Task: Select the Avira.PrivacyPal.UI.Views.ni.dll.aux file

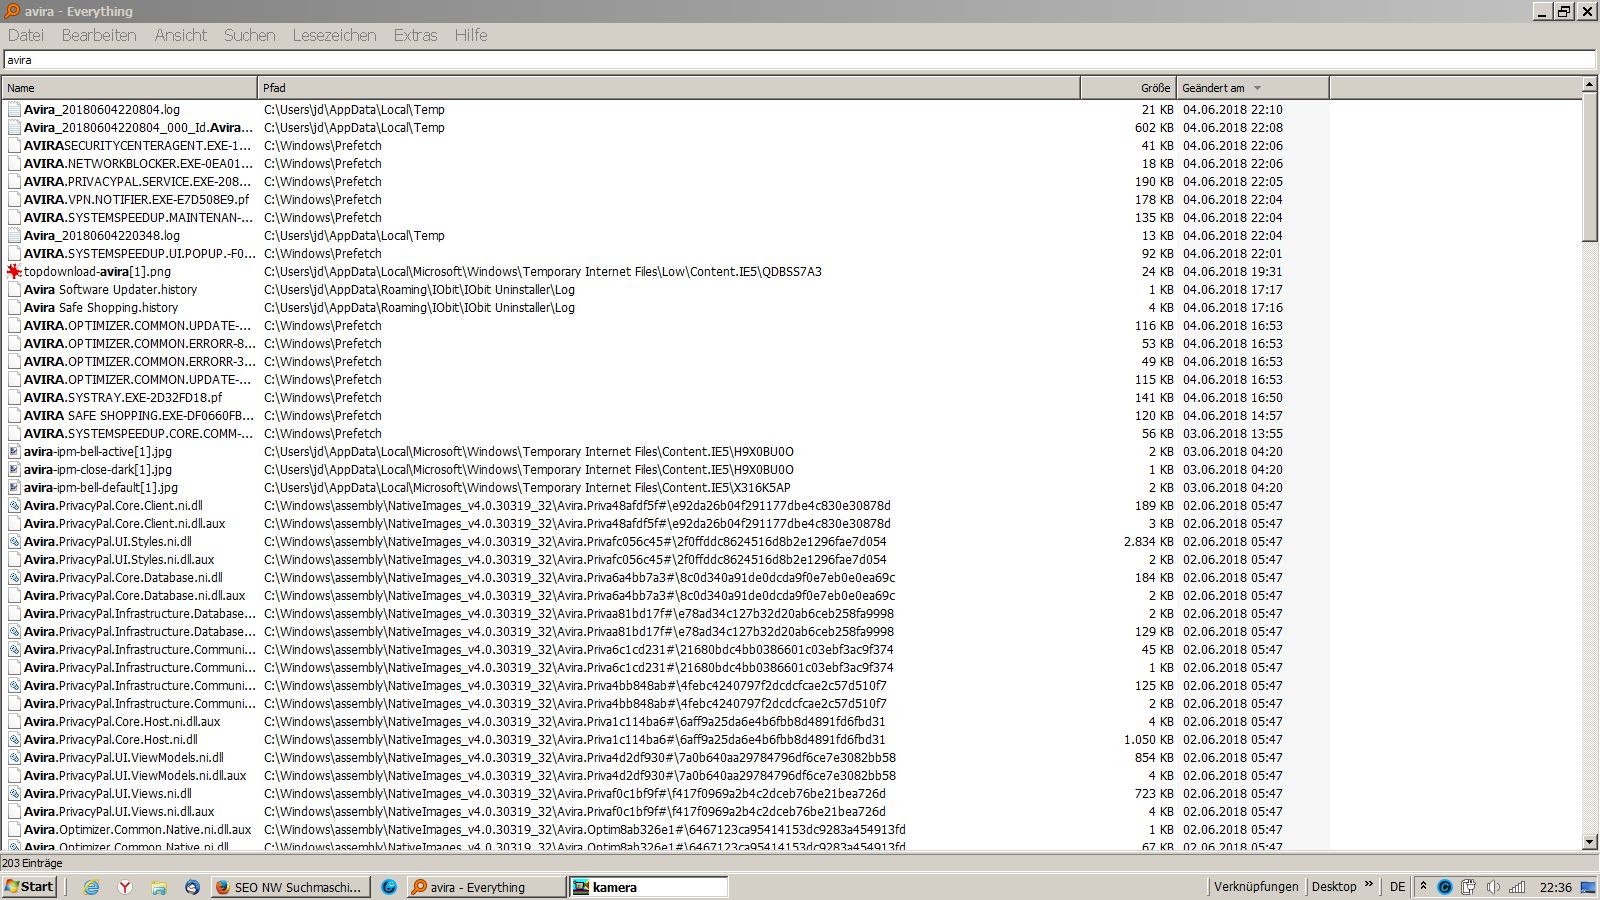Action: pos(119,812)
